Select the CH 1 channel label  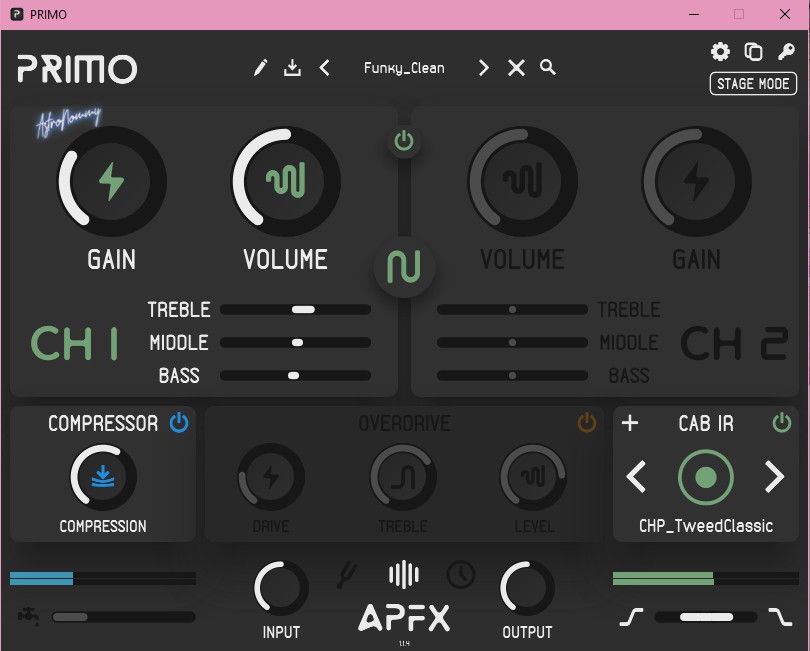click(74, 343)
